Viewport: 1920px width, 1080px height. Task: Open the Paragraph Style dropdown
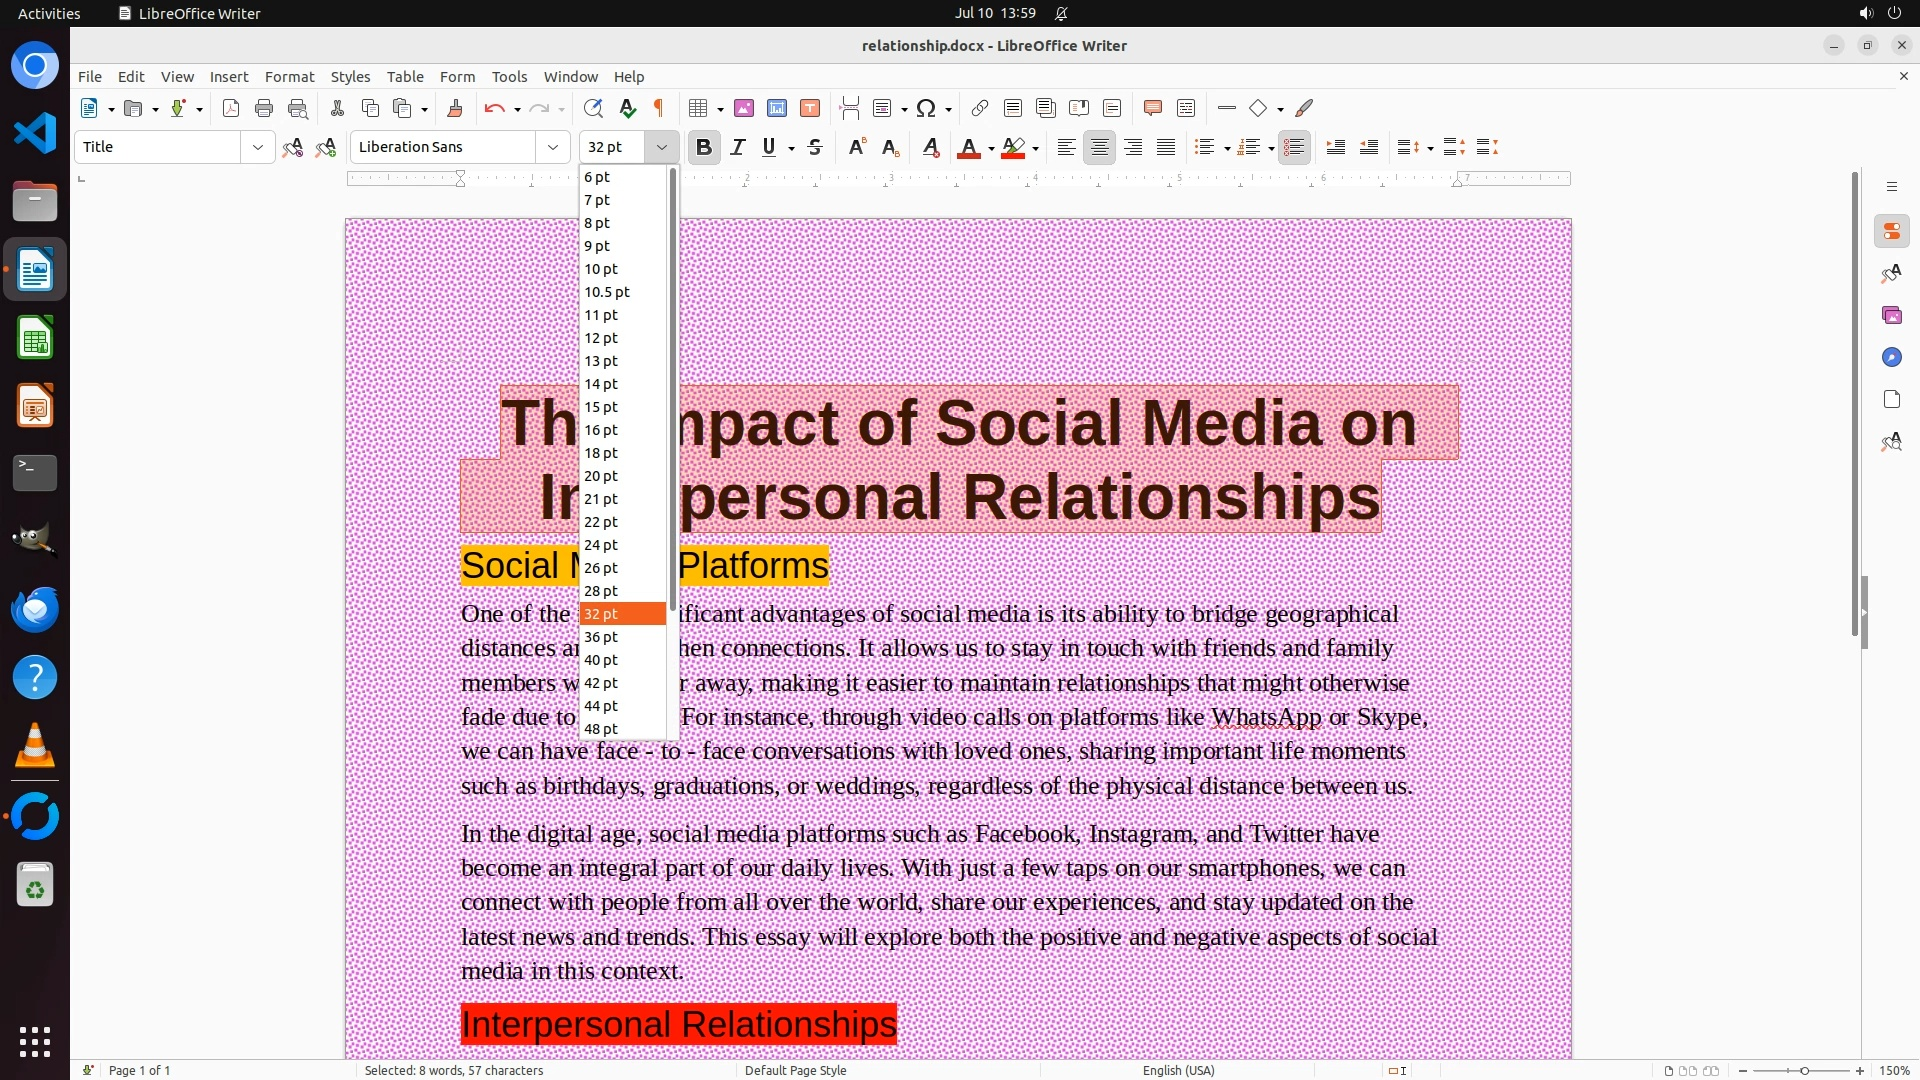[257, 148]
